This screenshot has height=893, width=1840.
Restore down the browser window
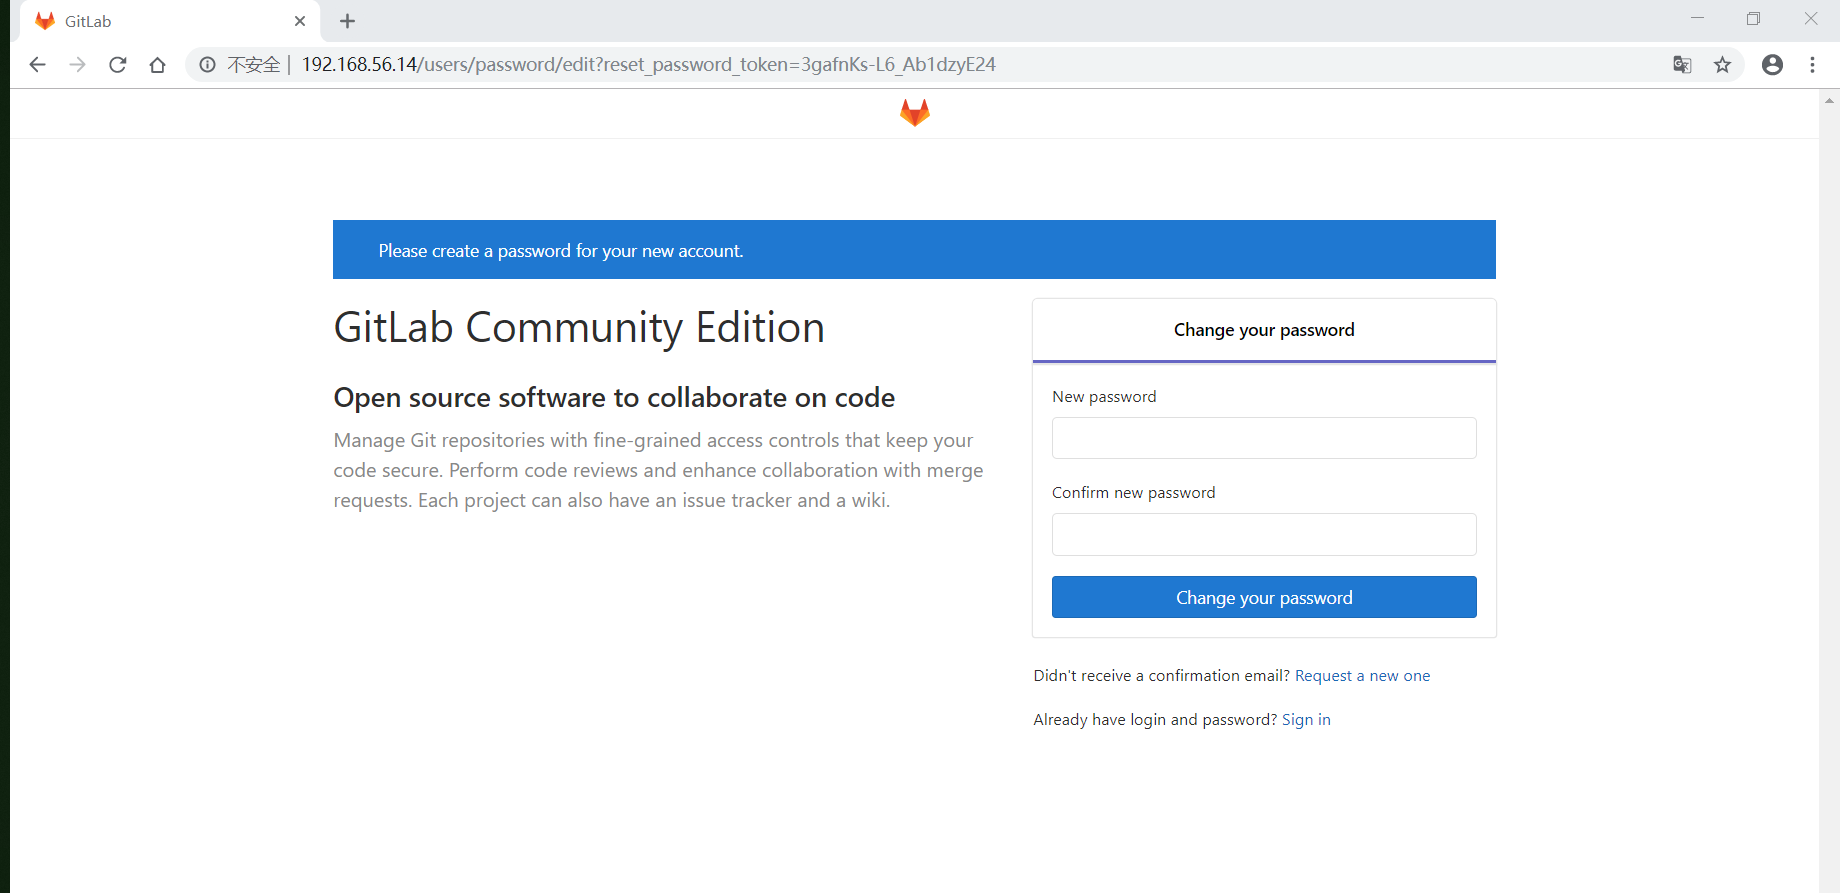tap(1753, 18)
